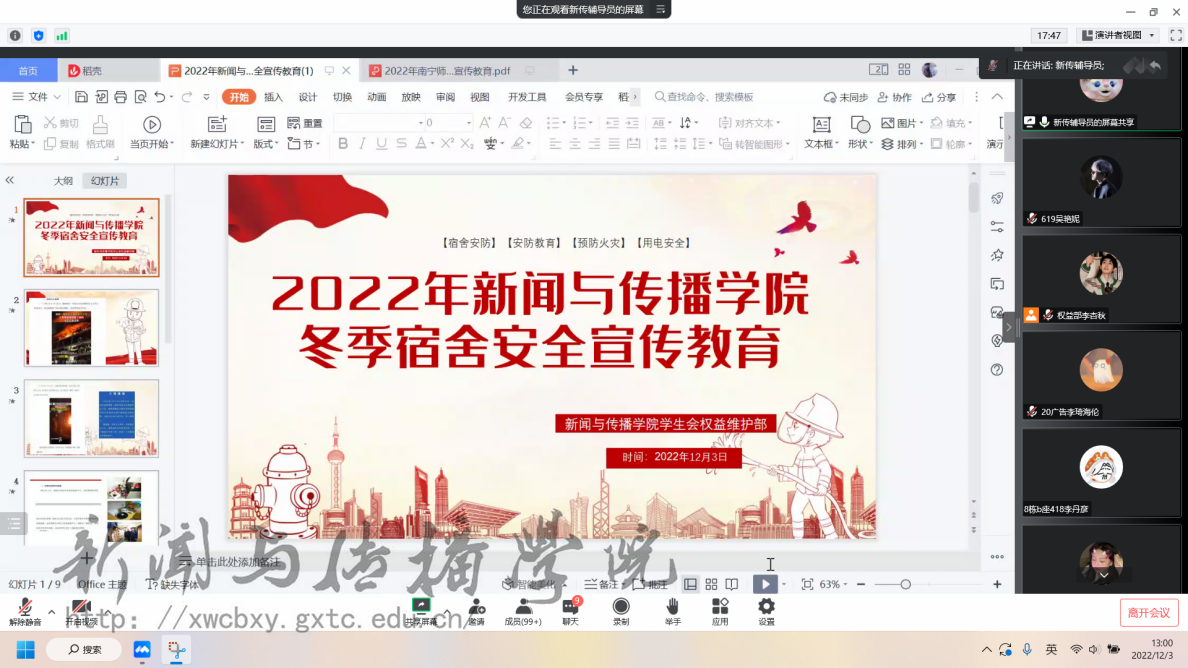Open the 文件 file menu dropdown

(36, 97)
